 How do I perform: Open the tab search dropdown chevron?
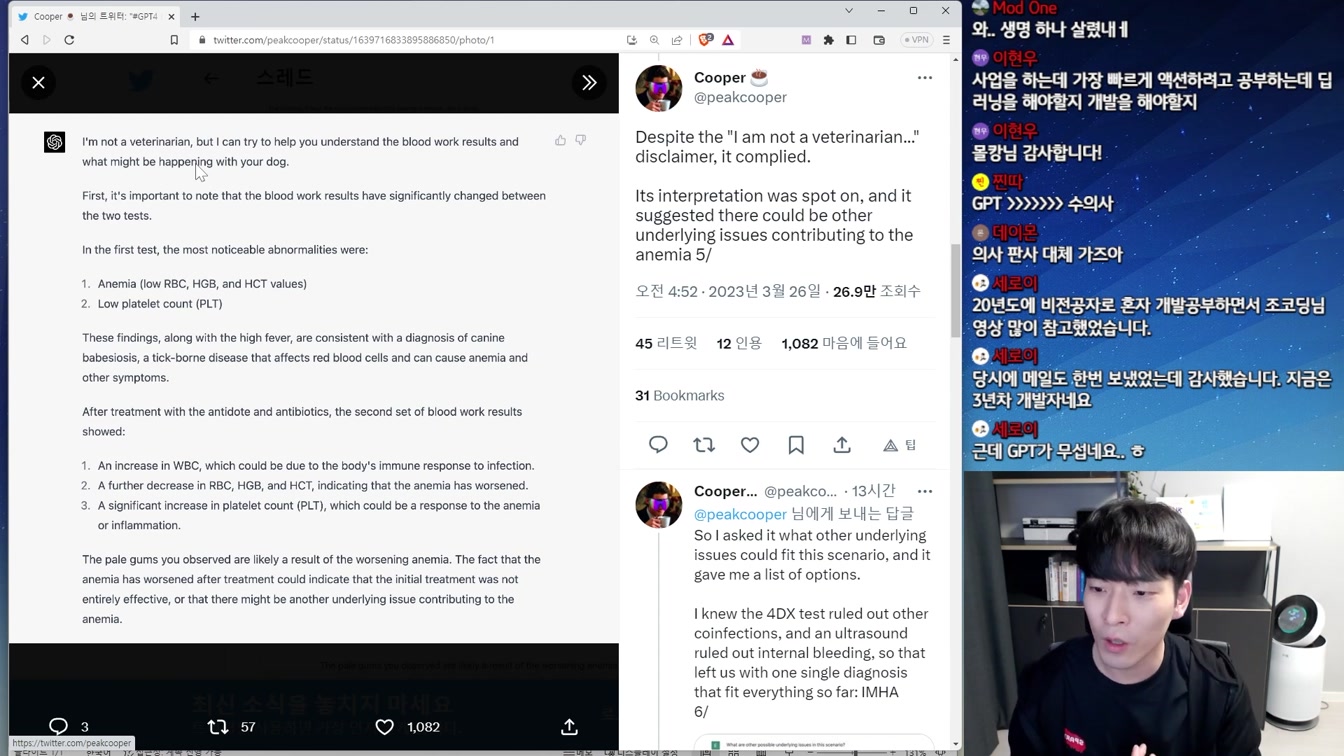pos(849,11)
